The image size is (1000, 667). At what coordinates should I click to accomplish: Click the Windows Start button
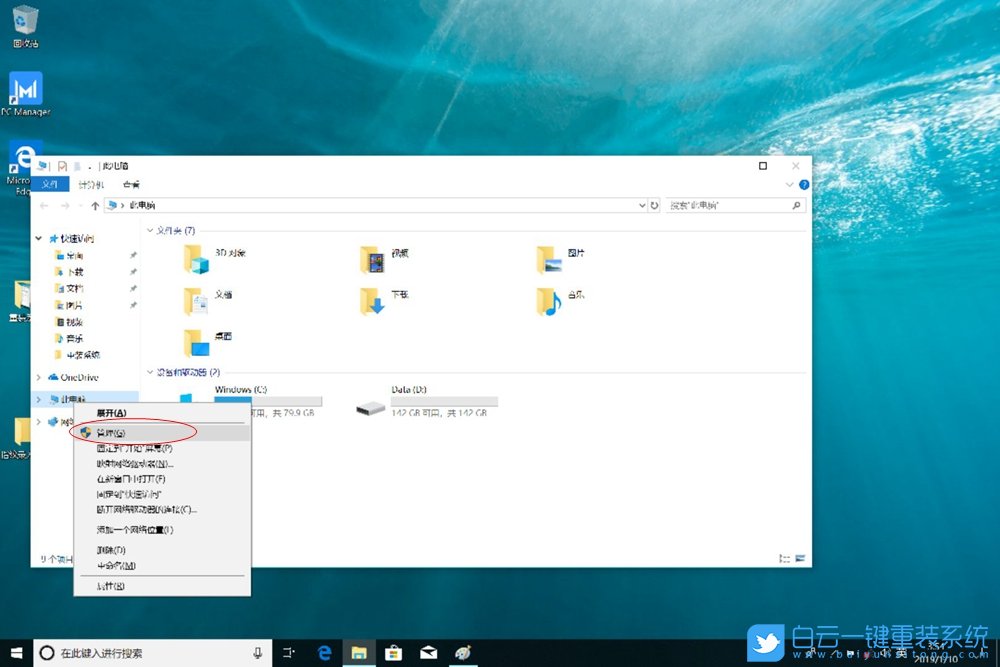pyautogui.click(x=16, y=653)
